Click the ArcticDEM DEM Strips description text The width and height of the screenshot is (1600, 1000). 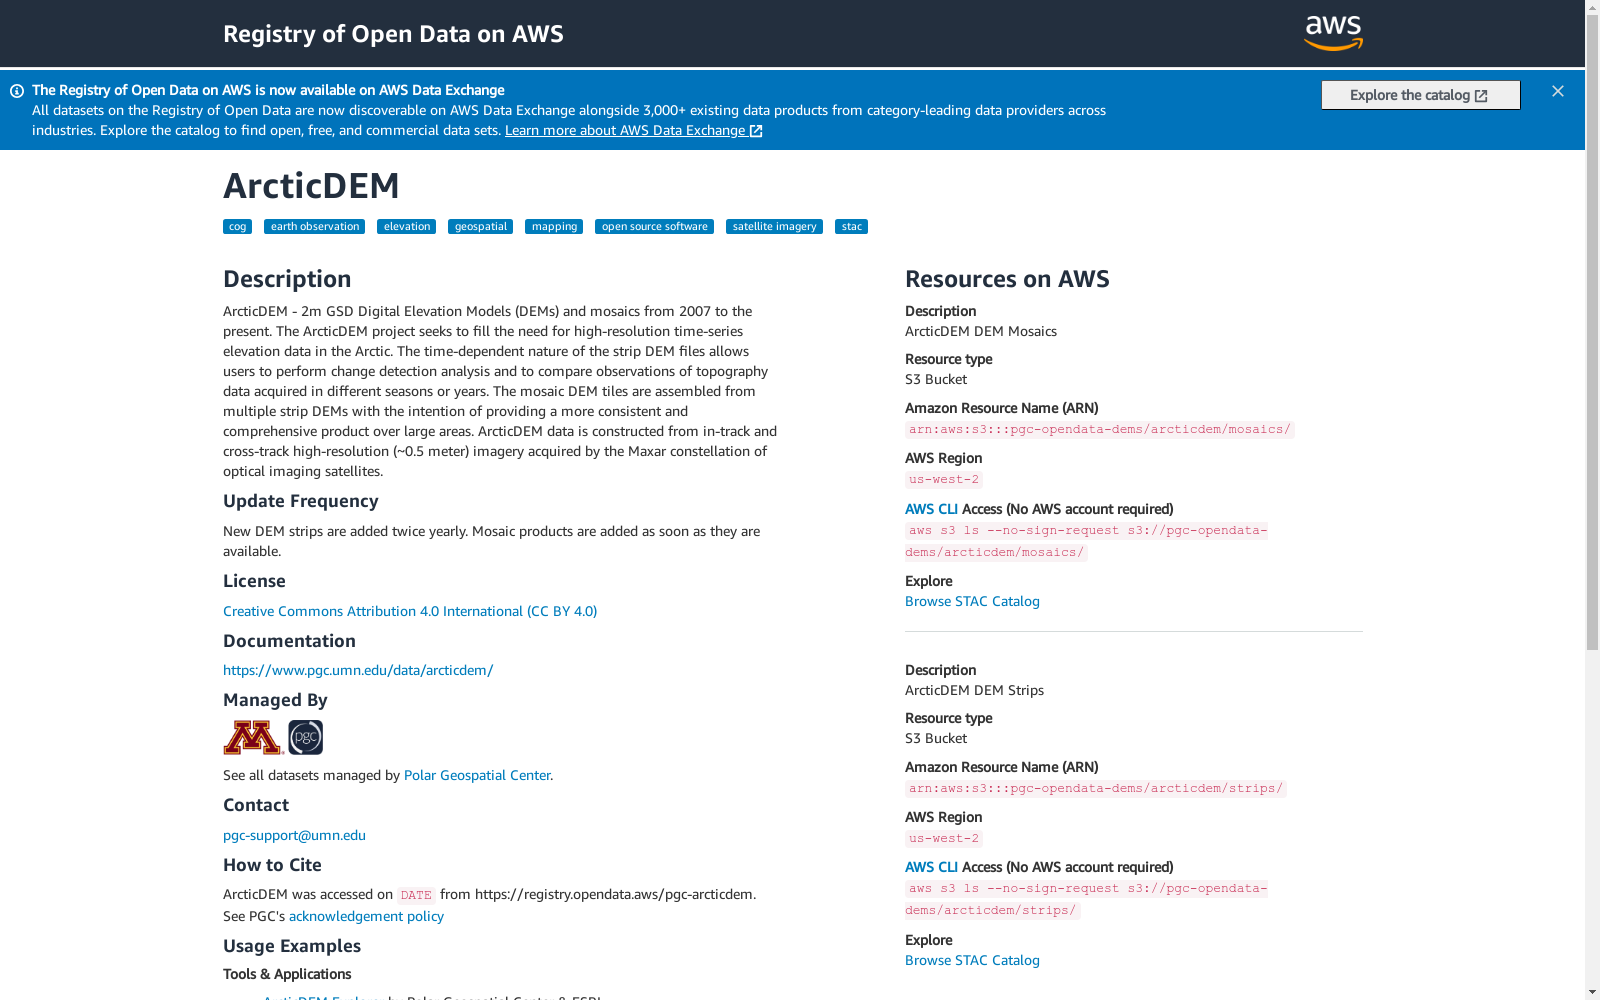[x=974, y=691]
